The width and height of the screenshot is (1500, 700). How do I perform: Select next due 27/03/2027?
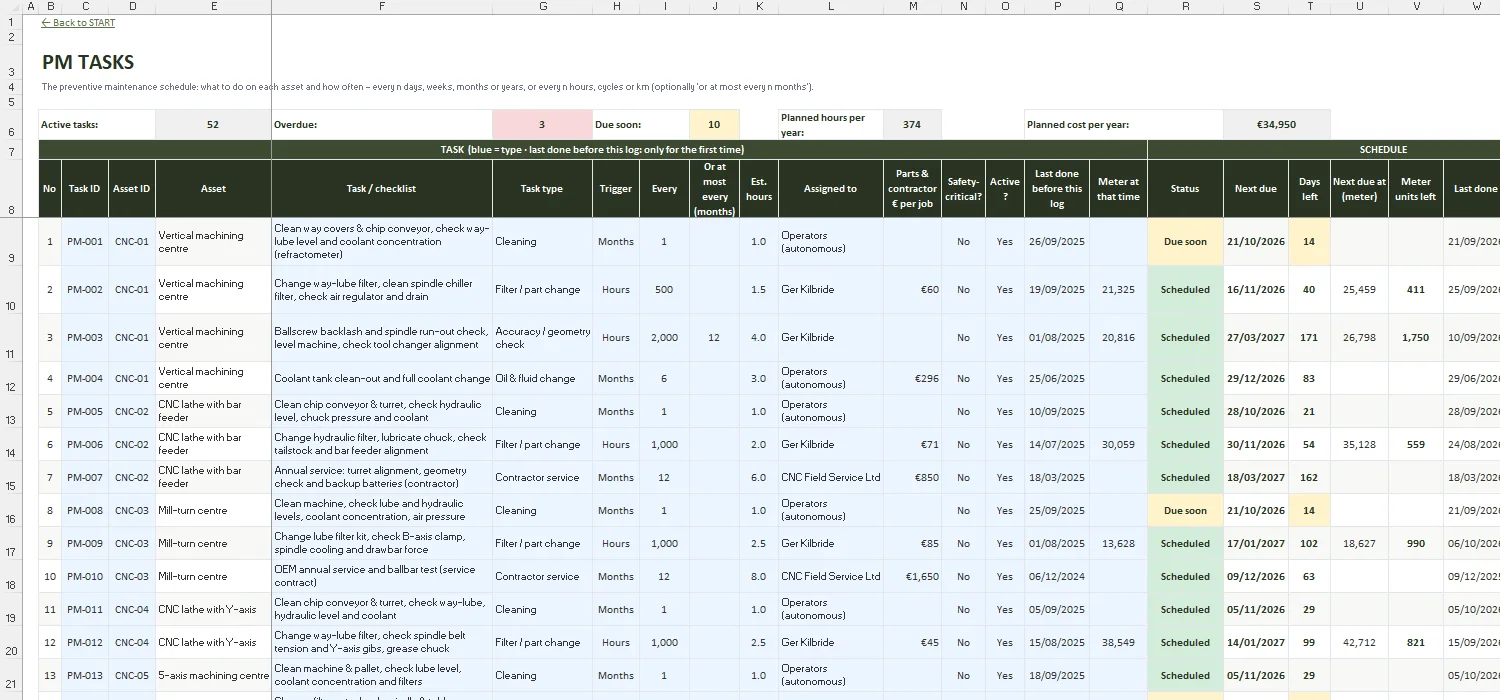click(1256, 338)
